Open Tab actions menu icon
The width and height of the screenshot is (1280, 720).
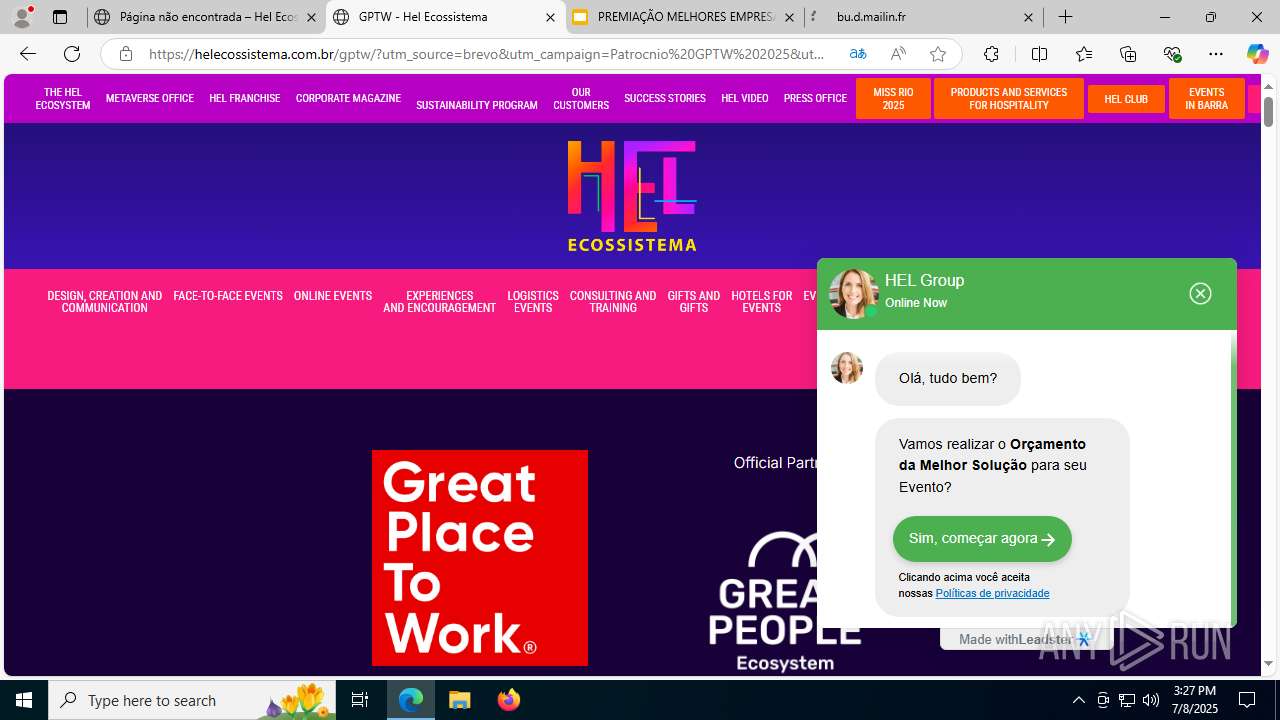pyautogui.click(x=60, y=17)
